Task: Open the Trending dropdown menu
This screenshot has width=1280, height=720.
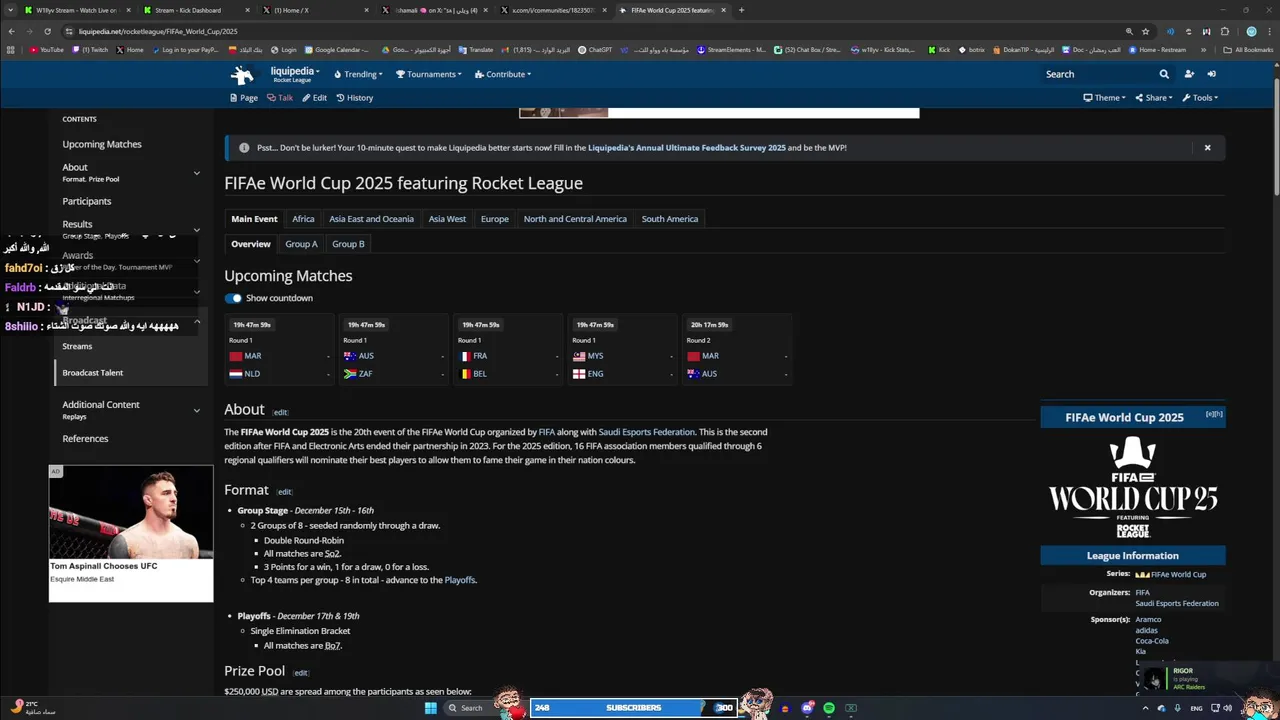Action: (x=358, y=74)
